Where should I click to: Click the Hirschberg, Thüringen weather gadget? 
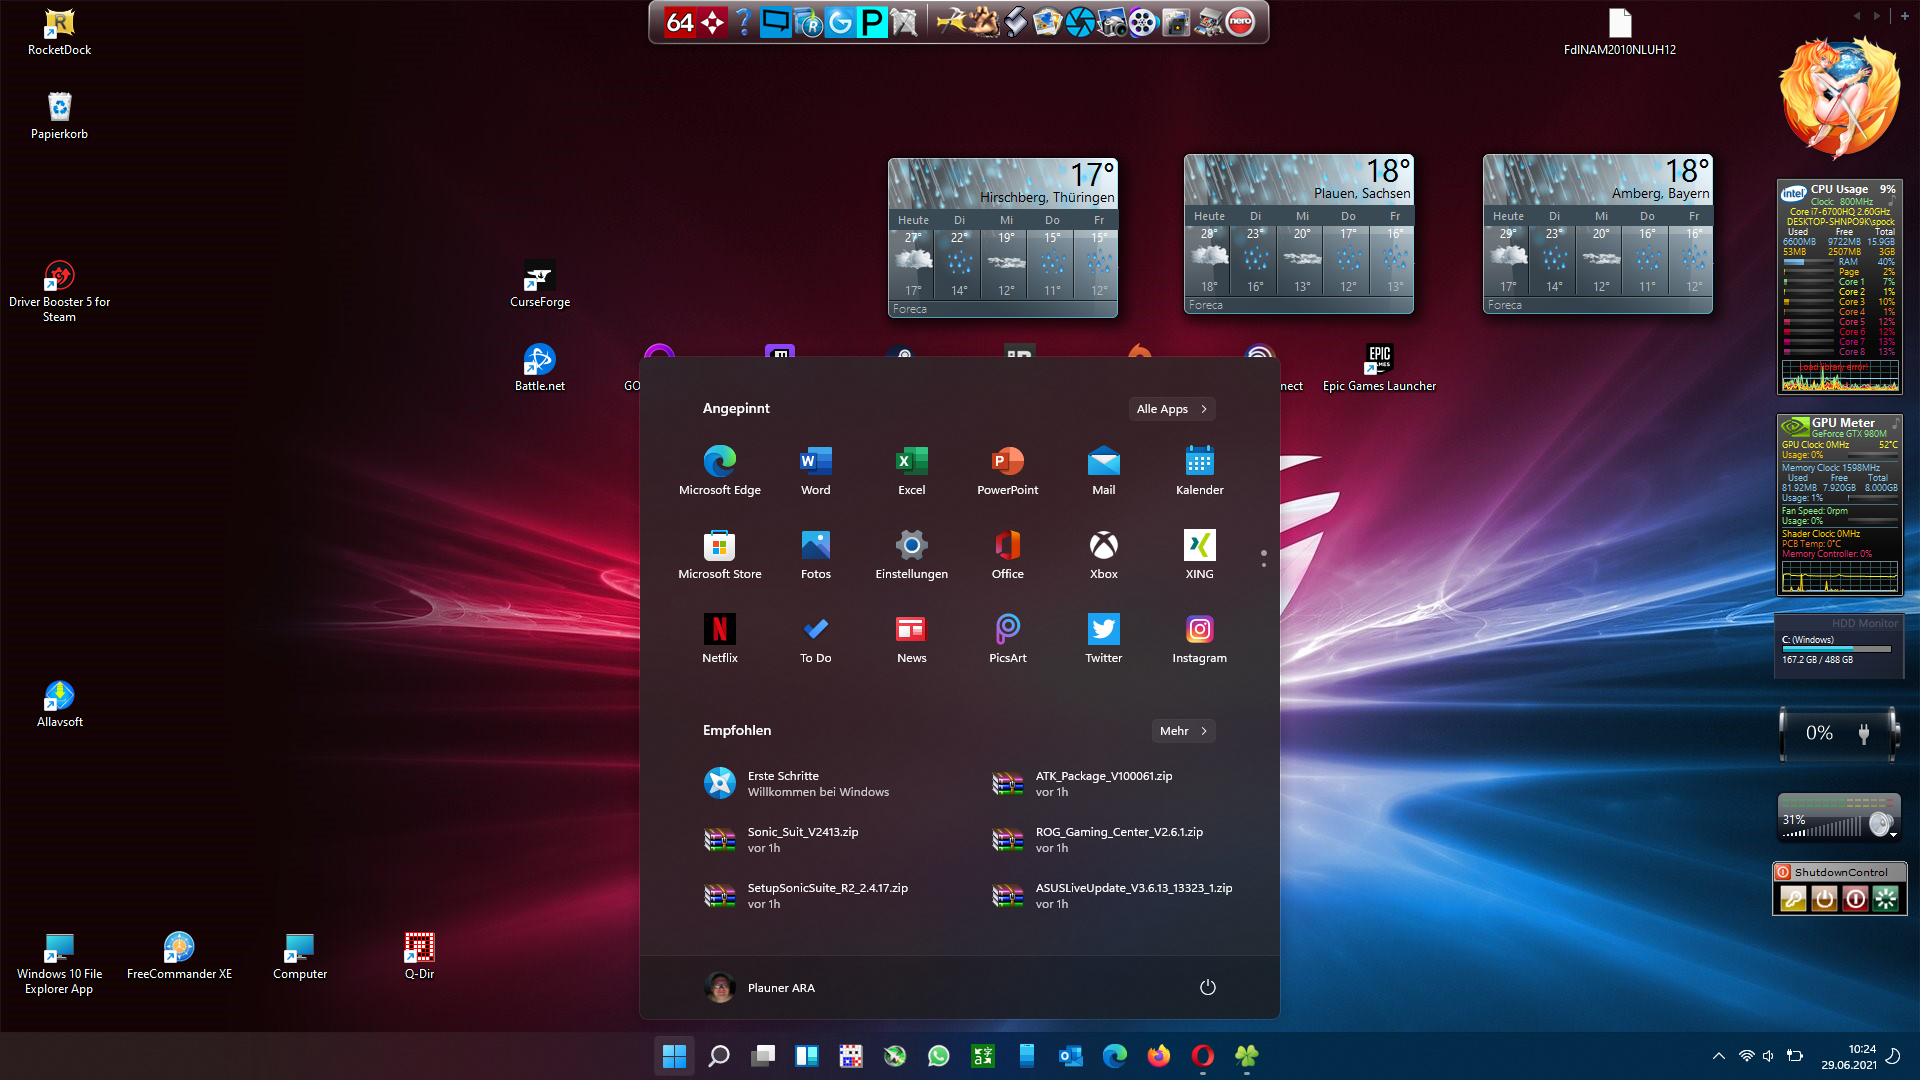pos(1003,238)
